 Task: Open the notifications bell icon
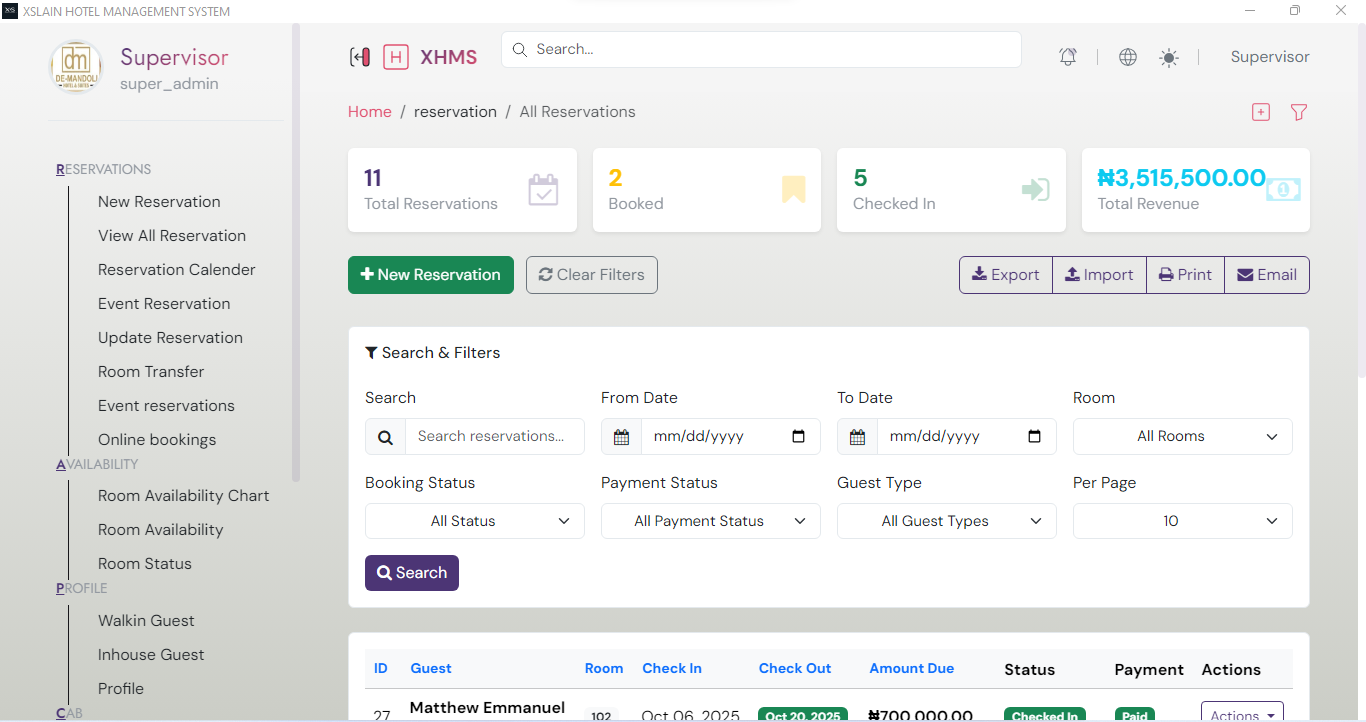(1067, 56)
